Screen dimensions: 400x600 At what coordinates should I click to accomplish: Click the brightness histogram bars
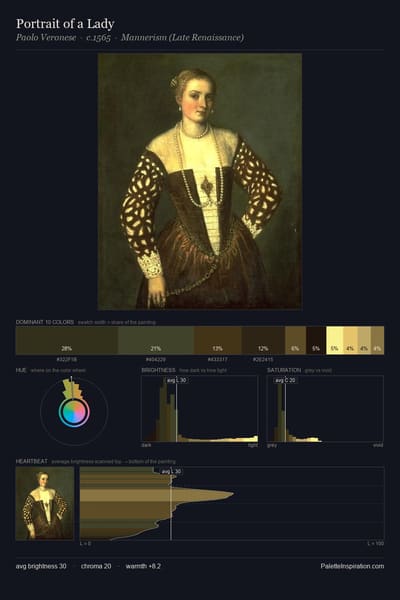pos(200,411)
